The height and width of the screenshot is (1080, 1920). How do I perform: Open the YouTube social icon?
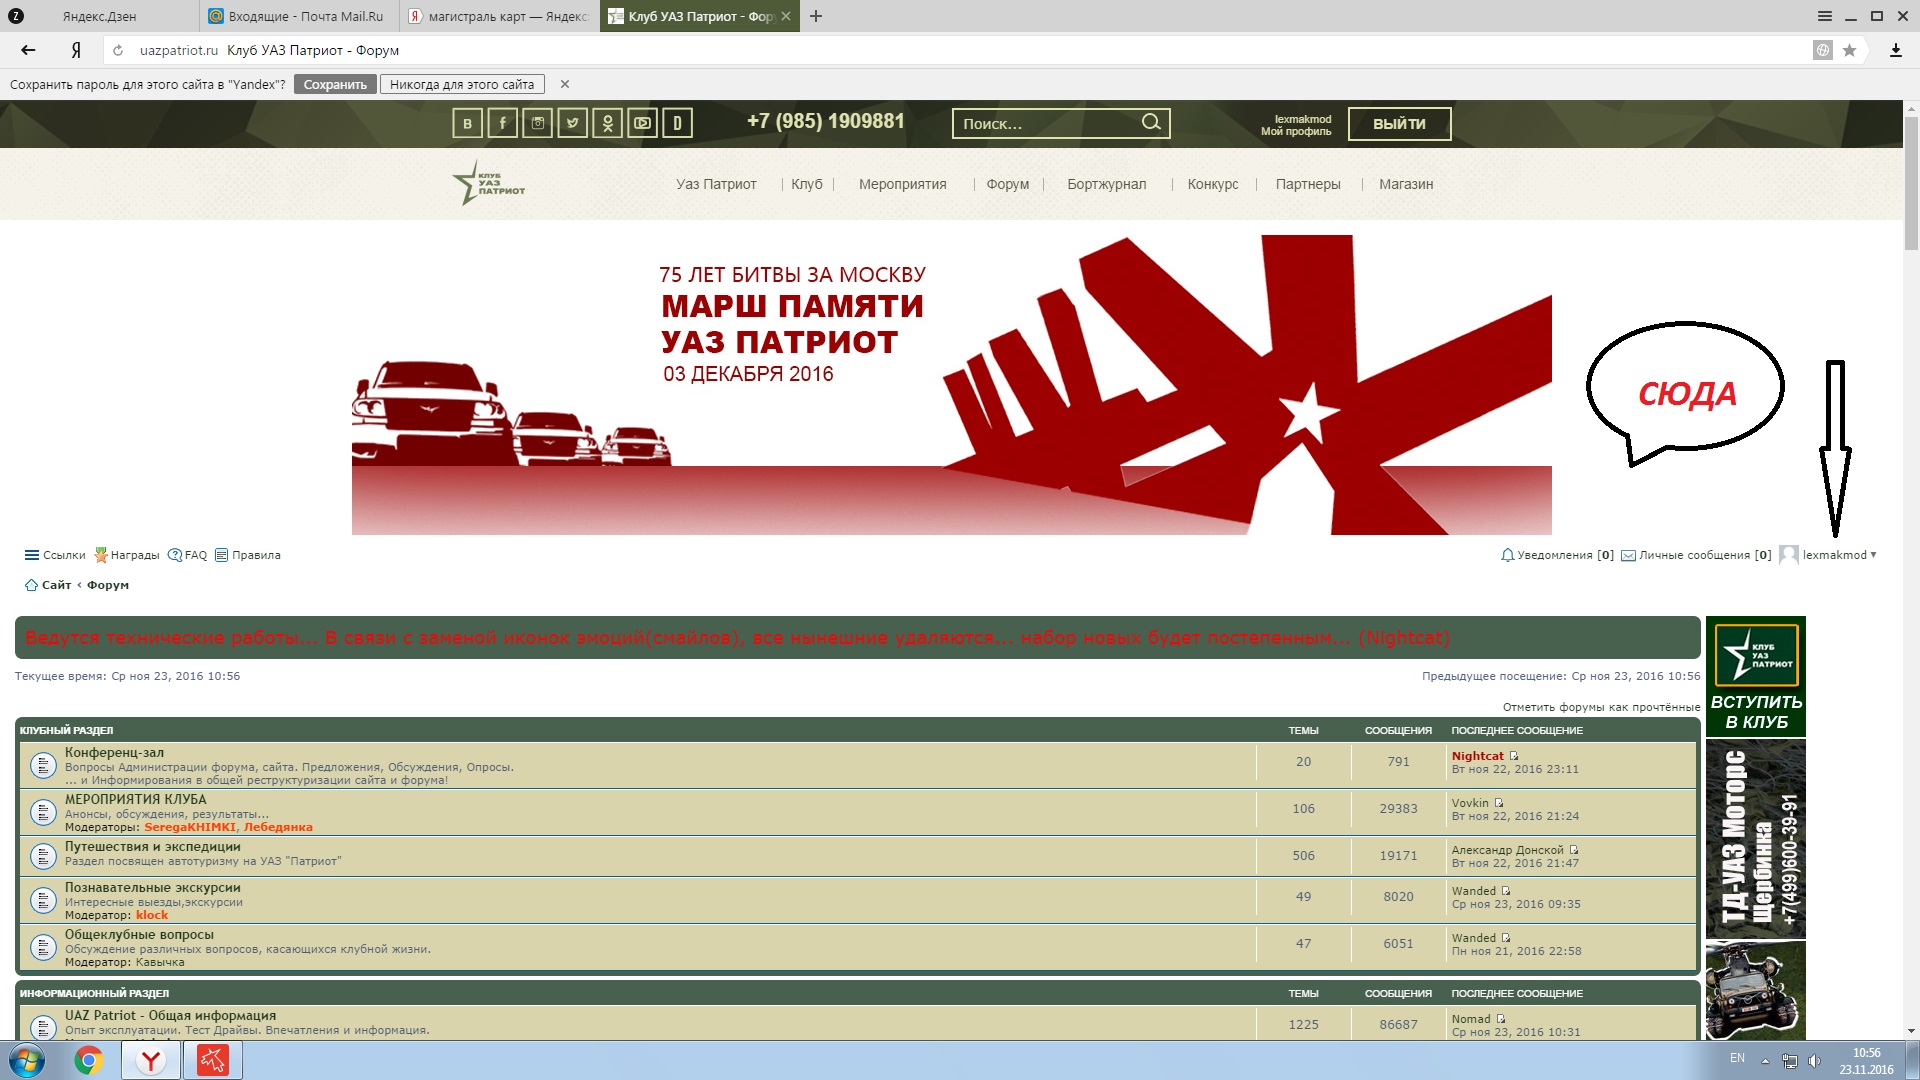point(642,123)
